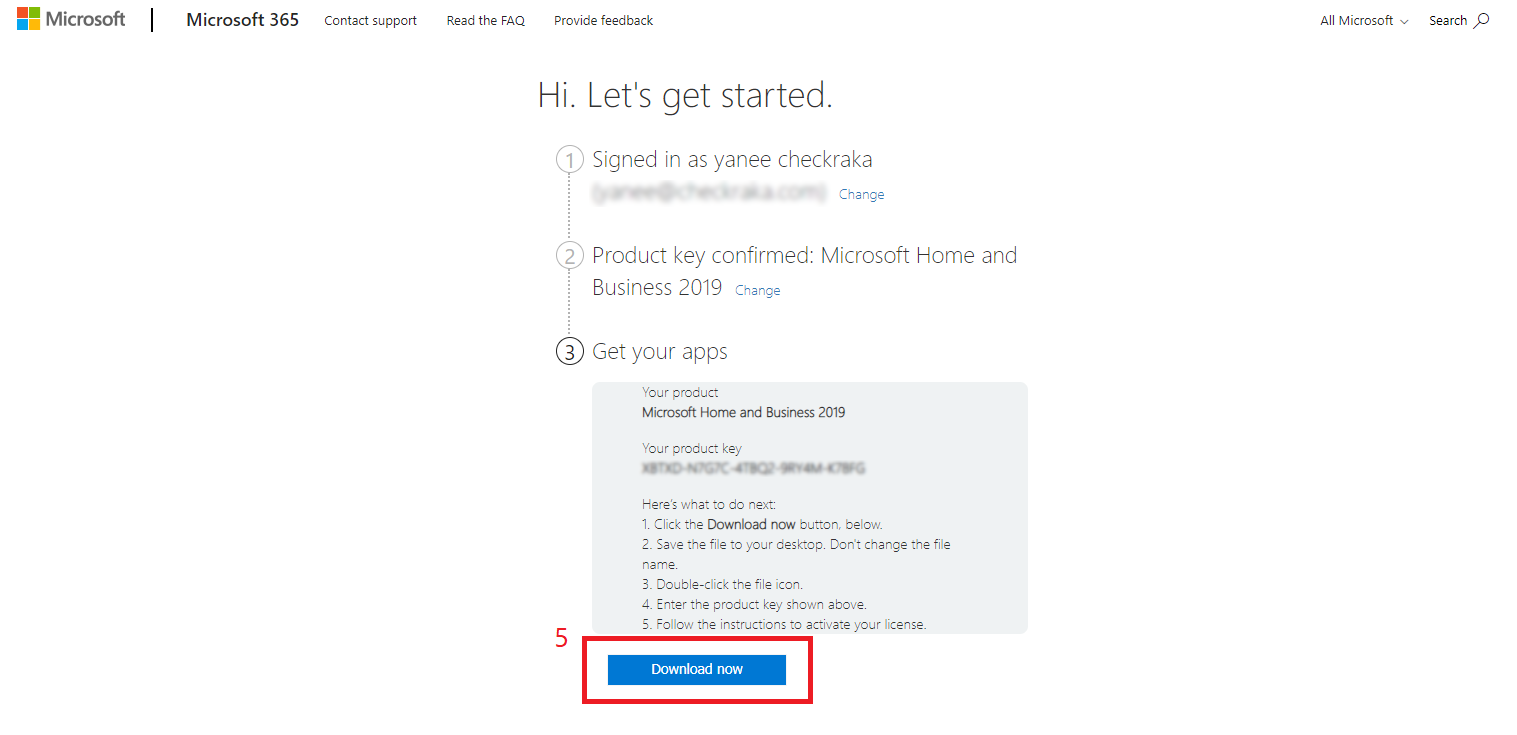Click Change next to the signed-in email
Screen dimensions: 1517x735
(861, 195)
